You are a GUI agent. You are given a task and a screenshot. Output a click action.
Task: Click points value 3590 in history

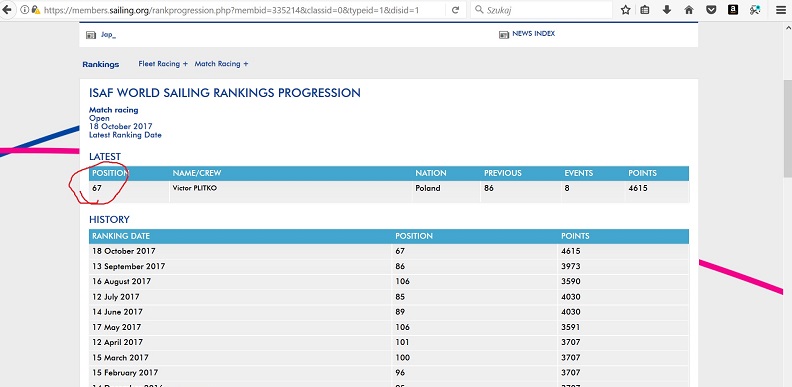[x=571, y=281]
